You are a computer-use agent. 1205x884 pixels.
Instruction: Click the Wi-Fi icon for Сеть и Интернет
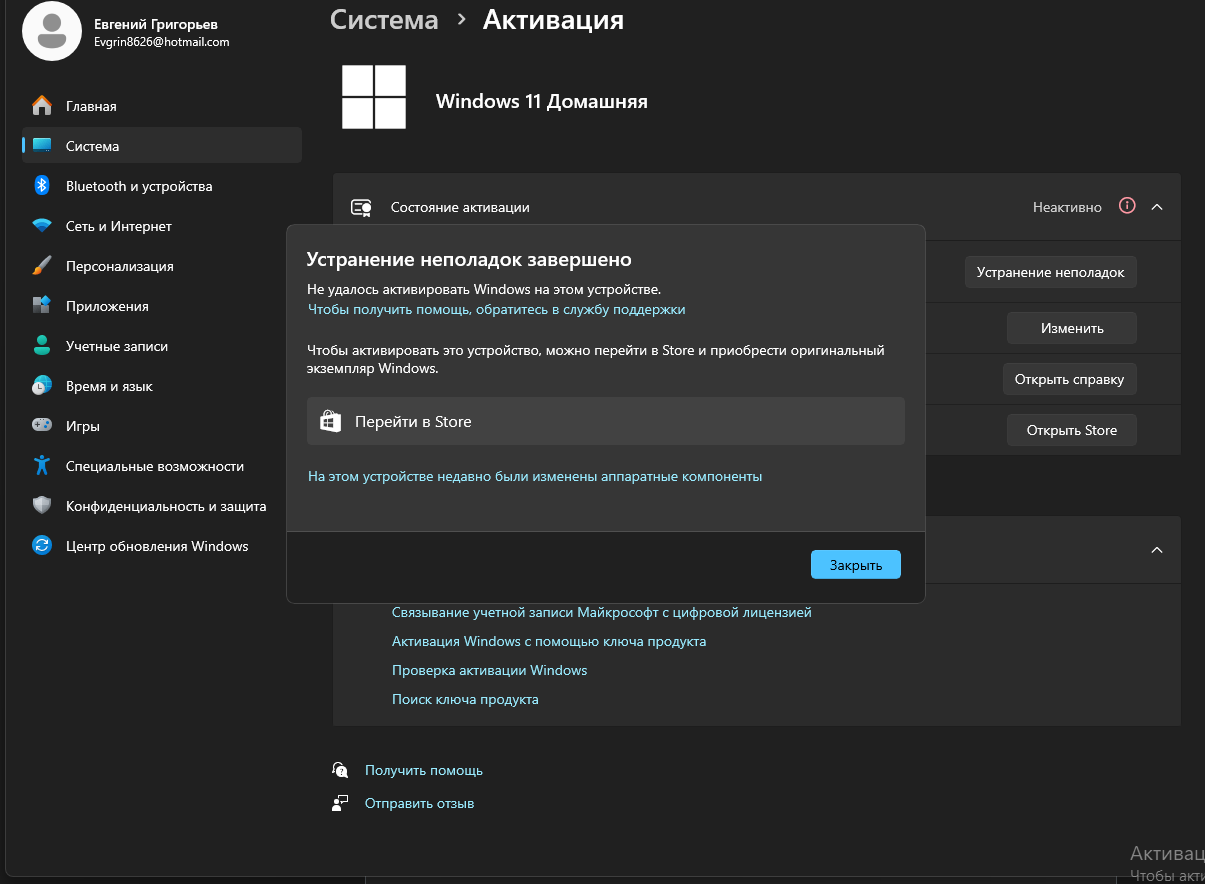tap(42, 226)
